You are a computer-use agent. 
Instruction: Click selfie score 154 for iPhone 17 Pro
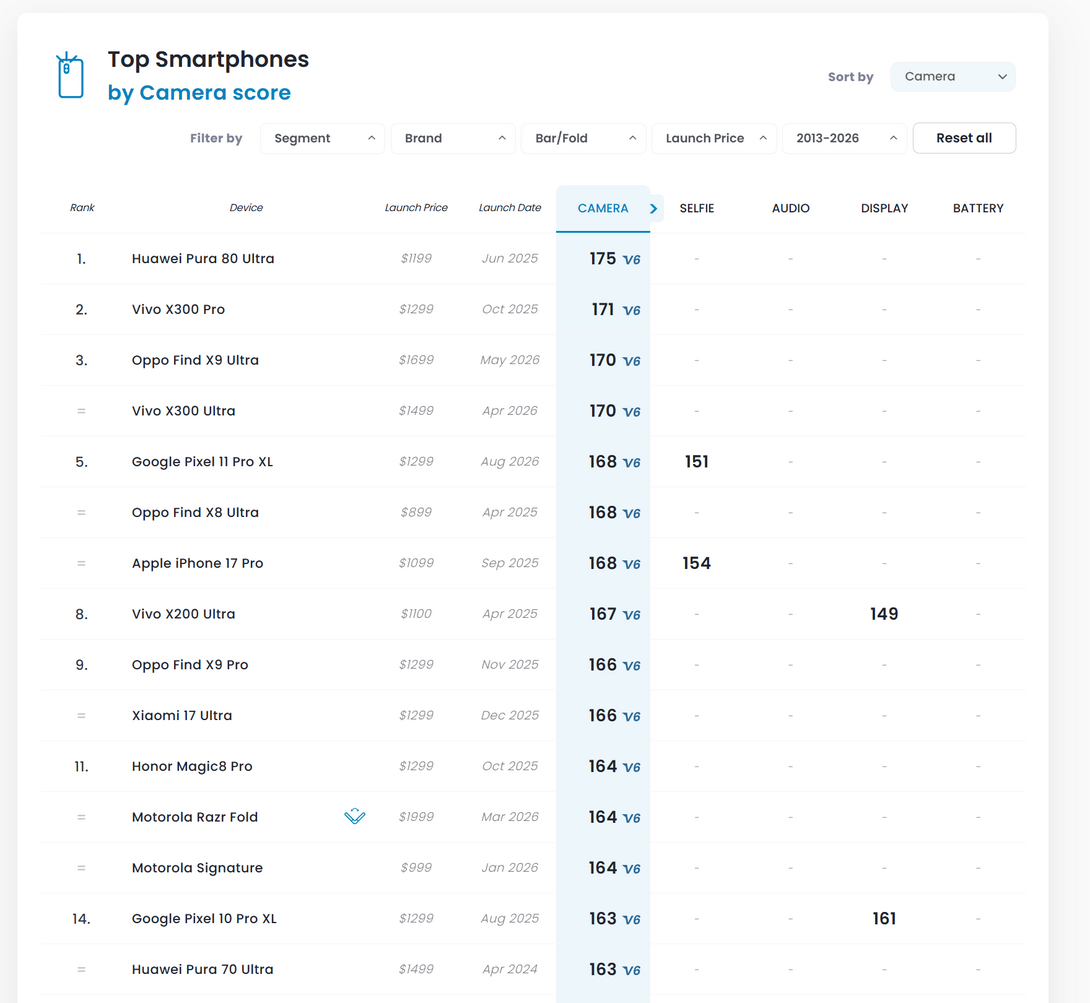697,563
